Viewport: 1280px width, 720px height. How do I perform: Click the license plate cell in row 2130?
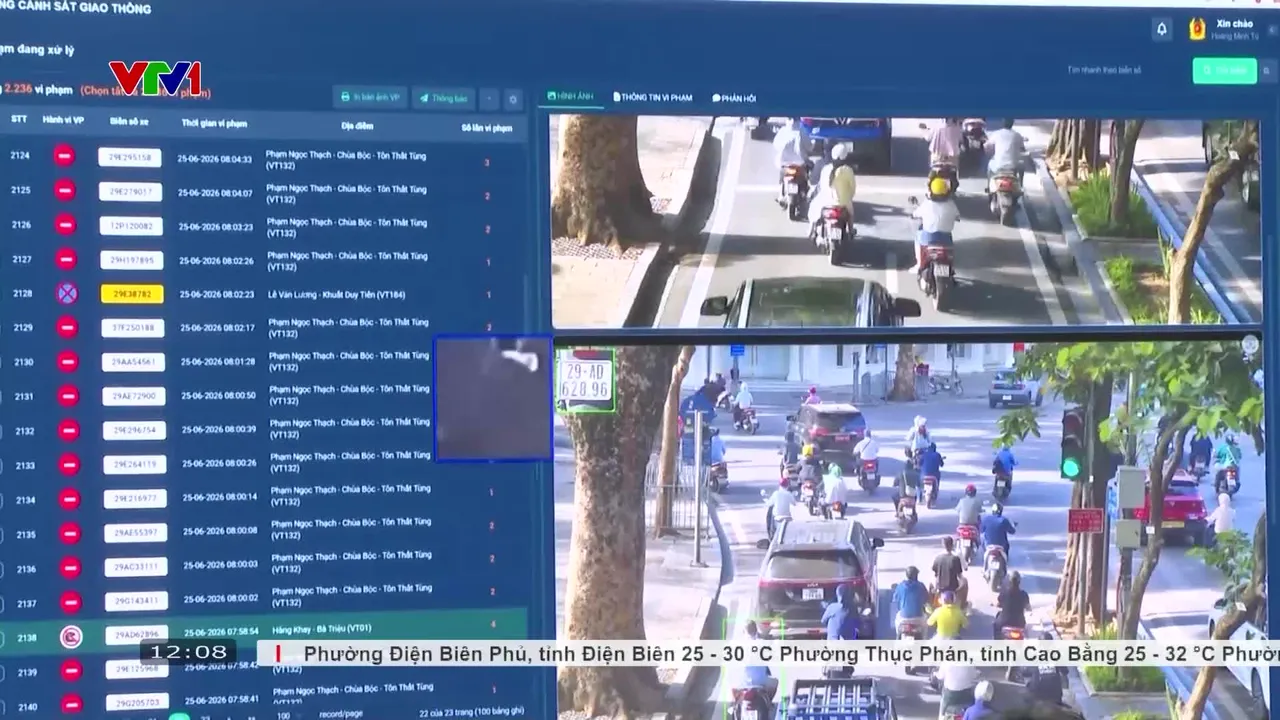pos(133,362)
